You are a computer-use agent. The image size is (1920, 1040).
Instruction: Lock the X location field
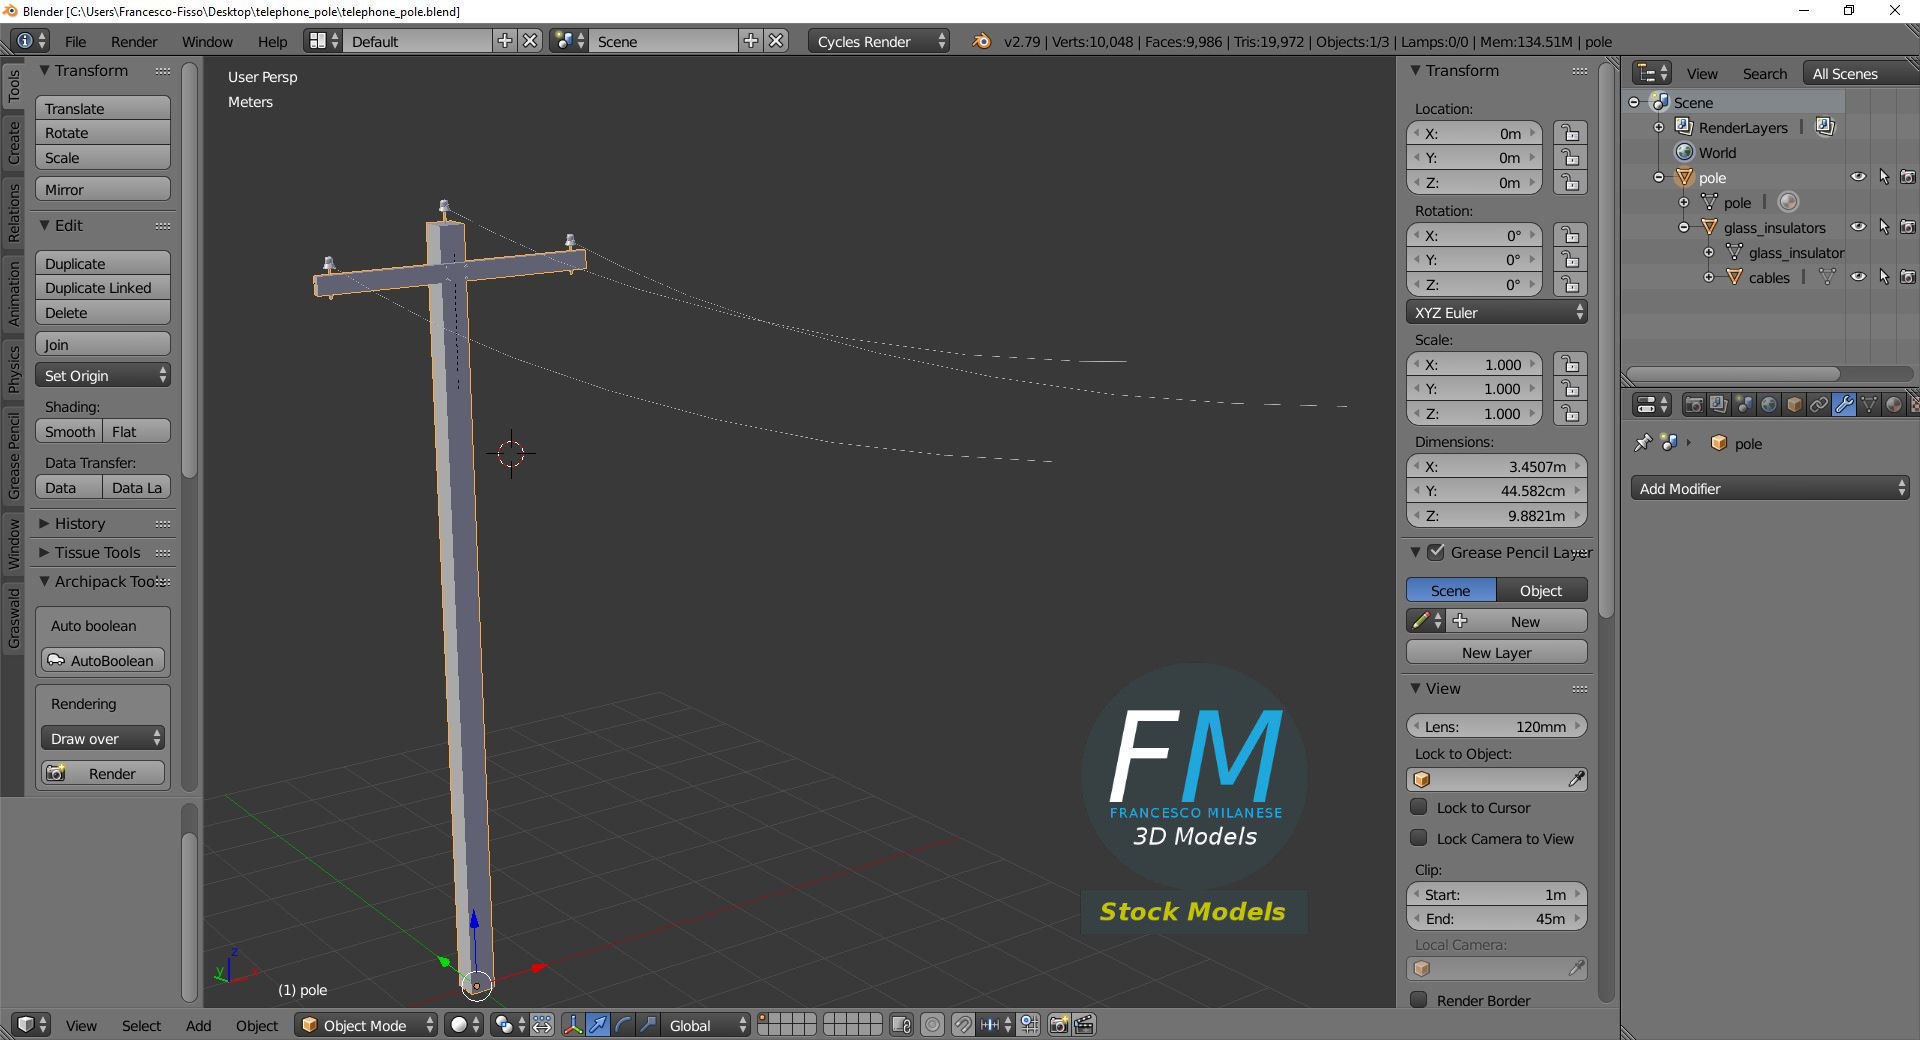point(1571,133)
